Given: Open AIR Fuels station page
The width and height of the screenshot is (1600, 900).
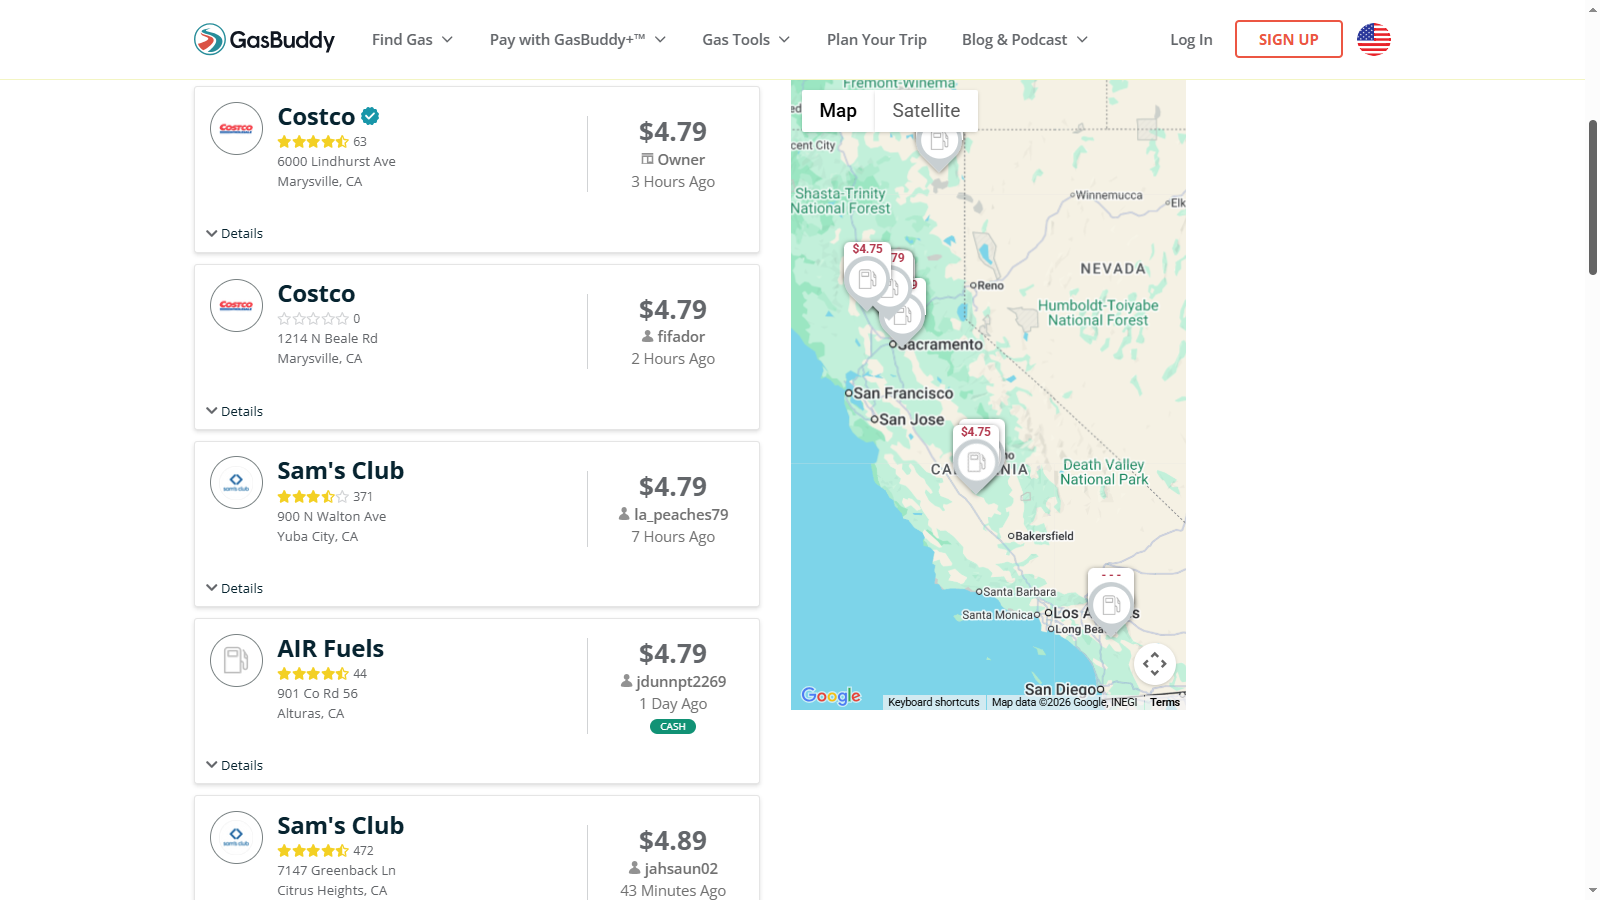Looking at the screenshot, I should pyautogui.click(x=331, y=649).
